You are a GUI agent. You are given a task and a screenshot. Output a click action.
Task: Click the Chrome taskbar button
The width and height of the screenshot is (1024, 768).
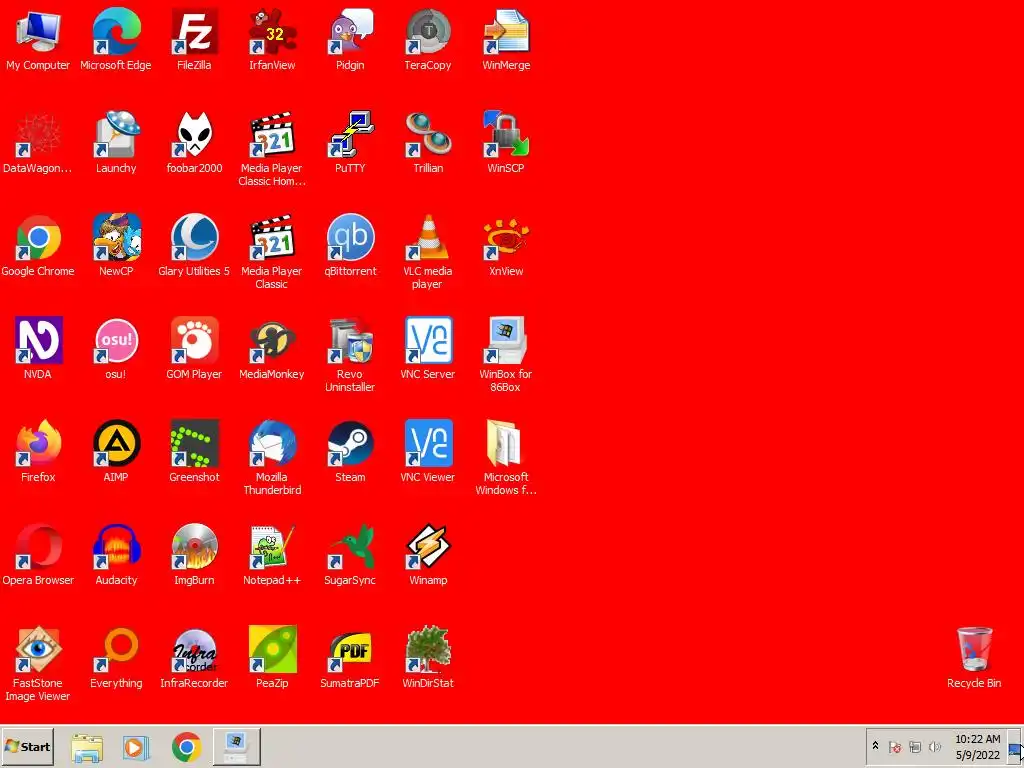pos(187,747)
